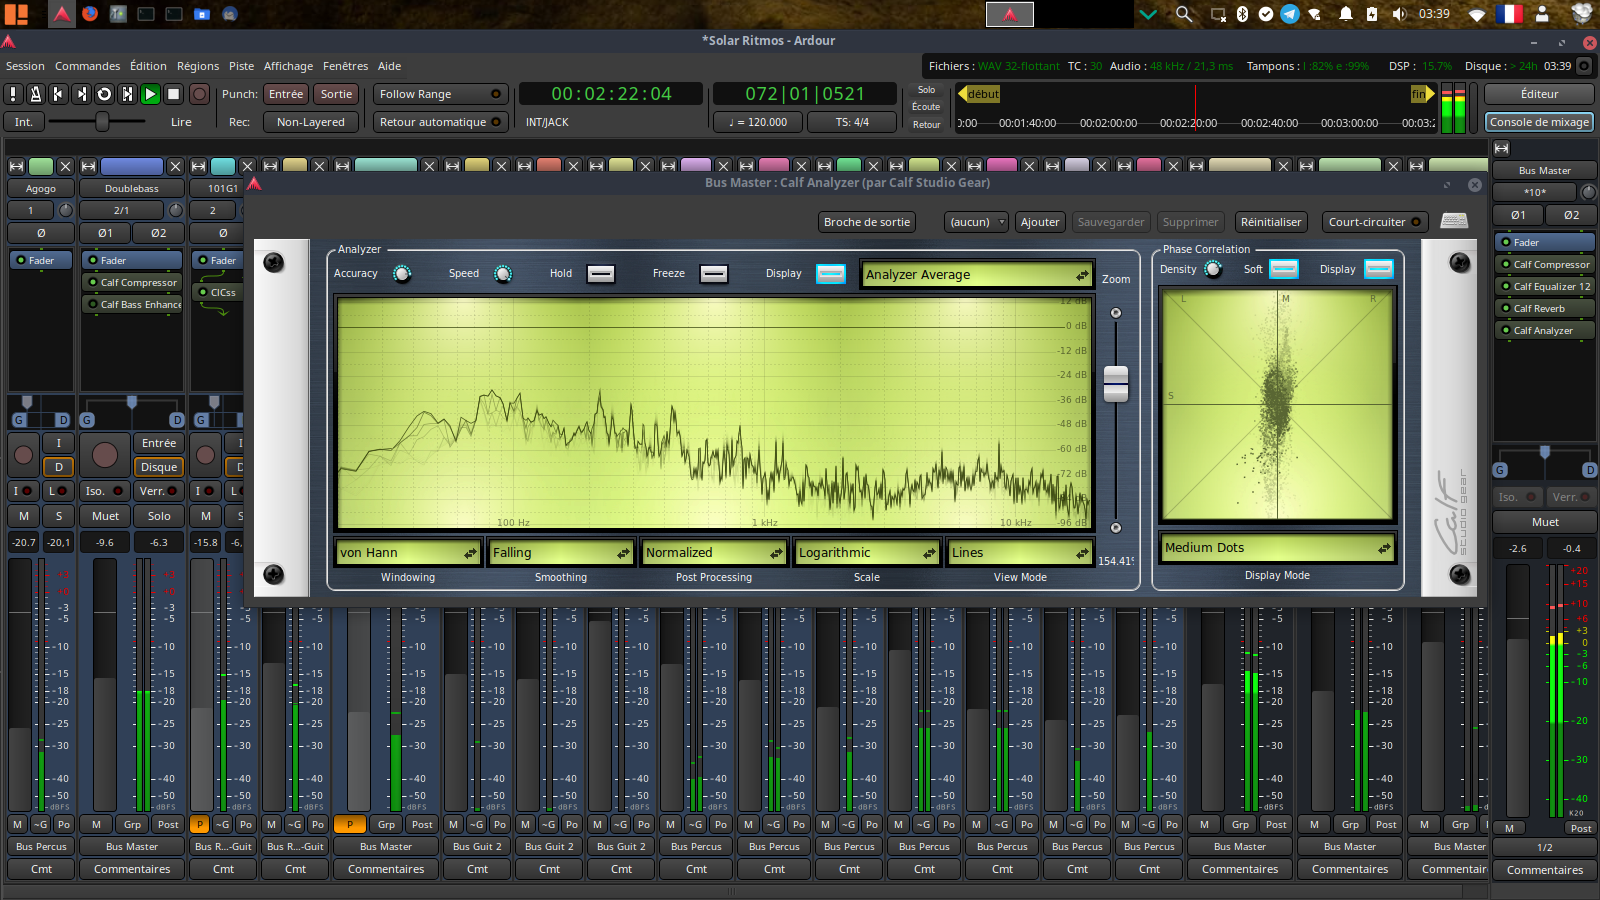Toggle loop playback in the transport

pyautogui.click(x=104, y=94)
